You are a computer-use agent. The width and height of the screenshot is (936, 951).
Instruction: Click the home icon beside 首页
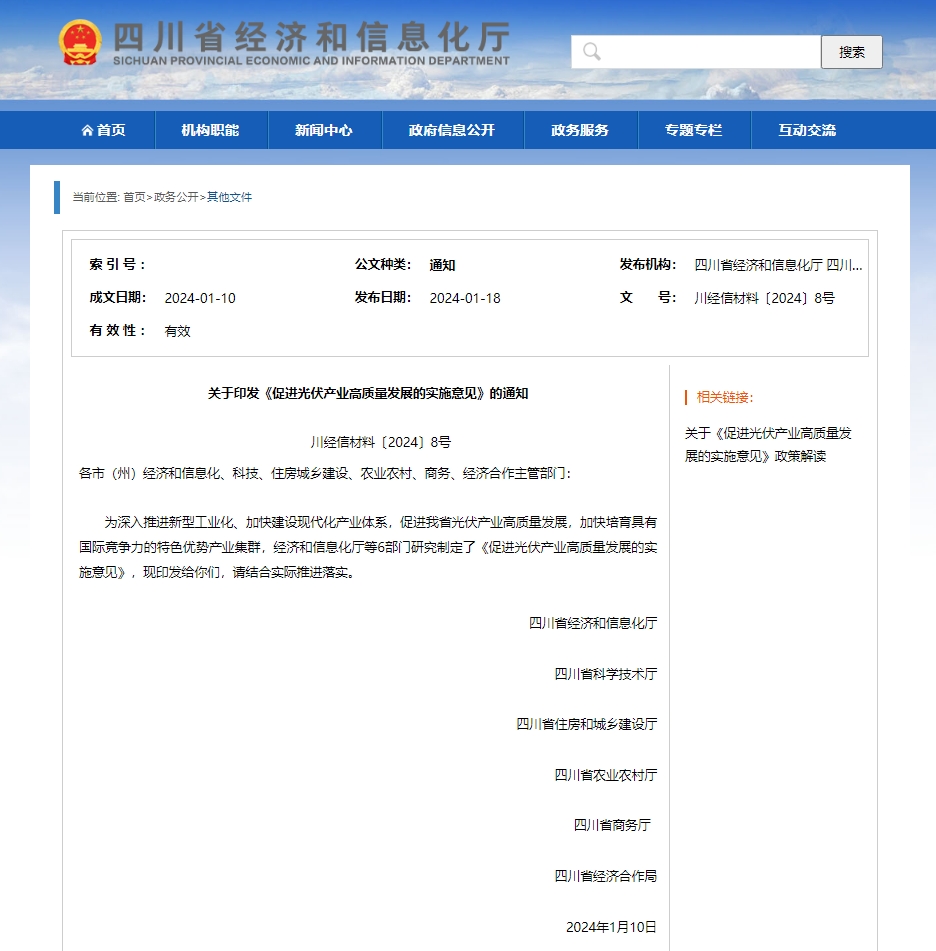87,130
